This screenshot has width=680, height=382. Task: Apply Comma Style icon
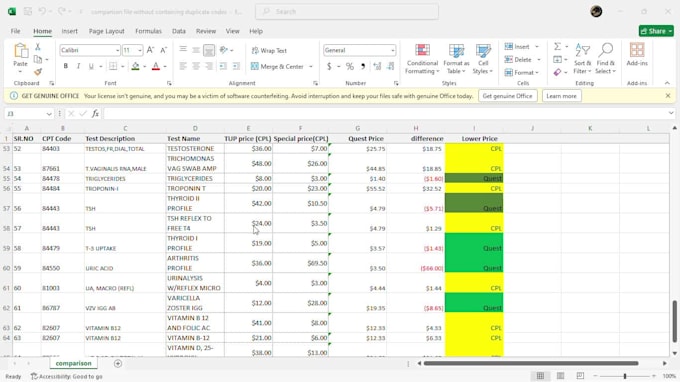pyautogui.click(x=363, y=66)
